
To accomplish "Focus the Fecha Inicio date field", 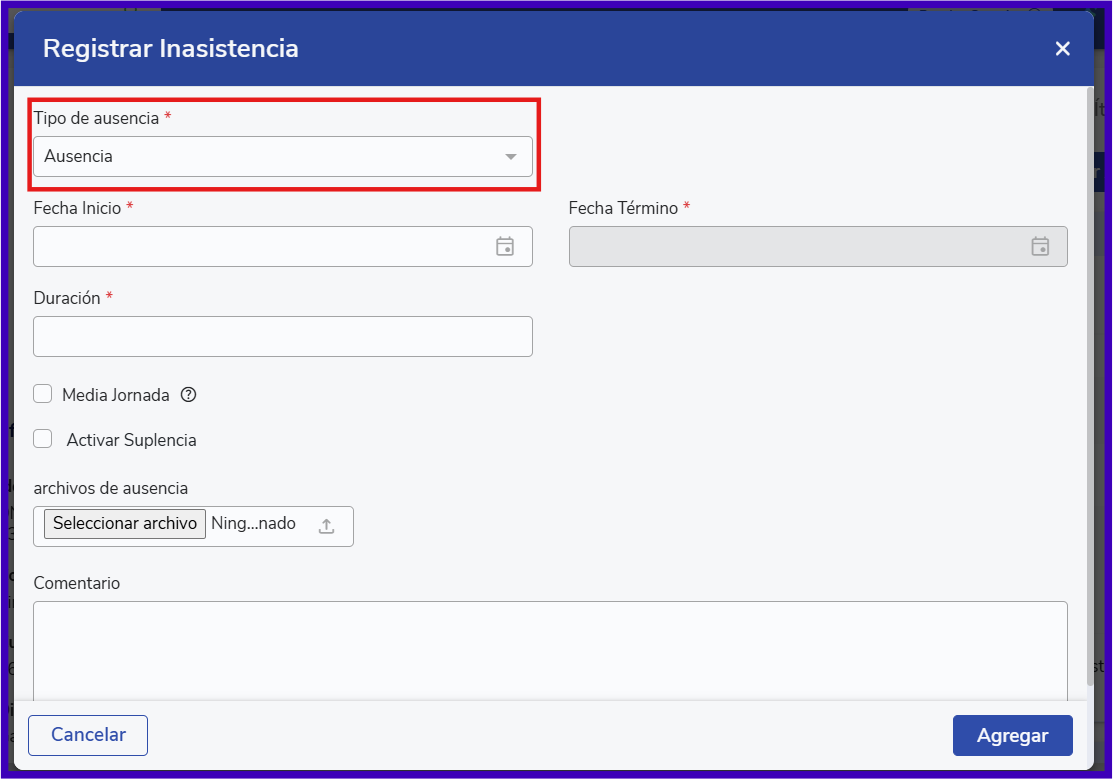I will click(260, 246).
